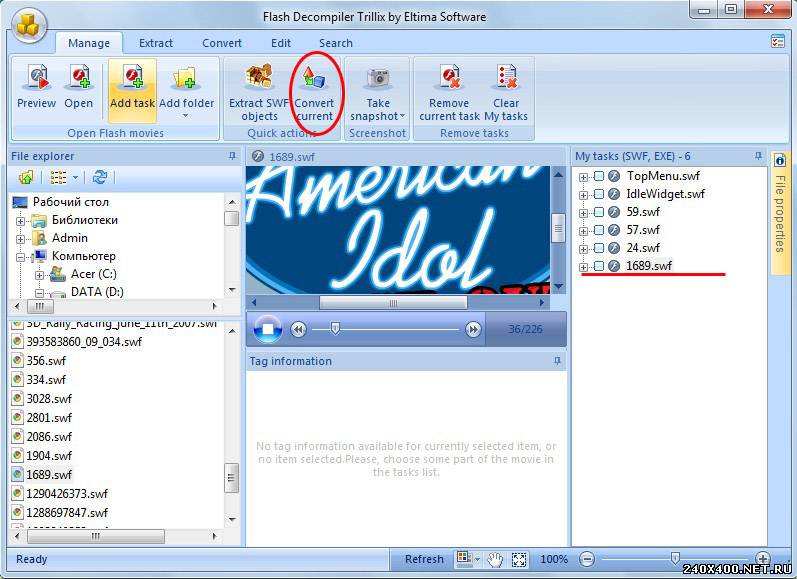Image resolution: width=797 pixels, height=579 pixels.
Task: Select 57.swf in My tasks
Action: (642, 230)
